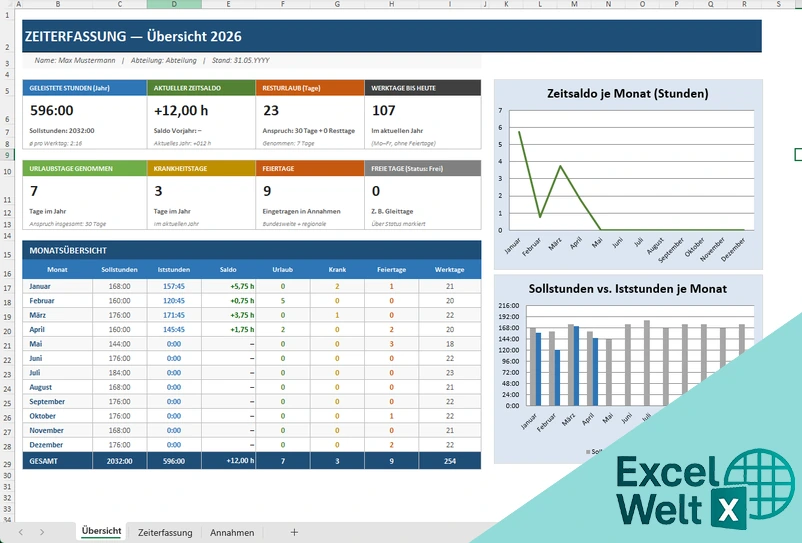The height and width of the screenshot is (543, 802).
Task: Click the ZEITERFASSUNG title banner cell
Action: (x=392, y=36)
